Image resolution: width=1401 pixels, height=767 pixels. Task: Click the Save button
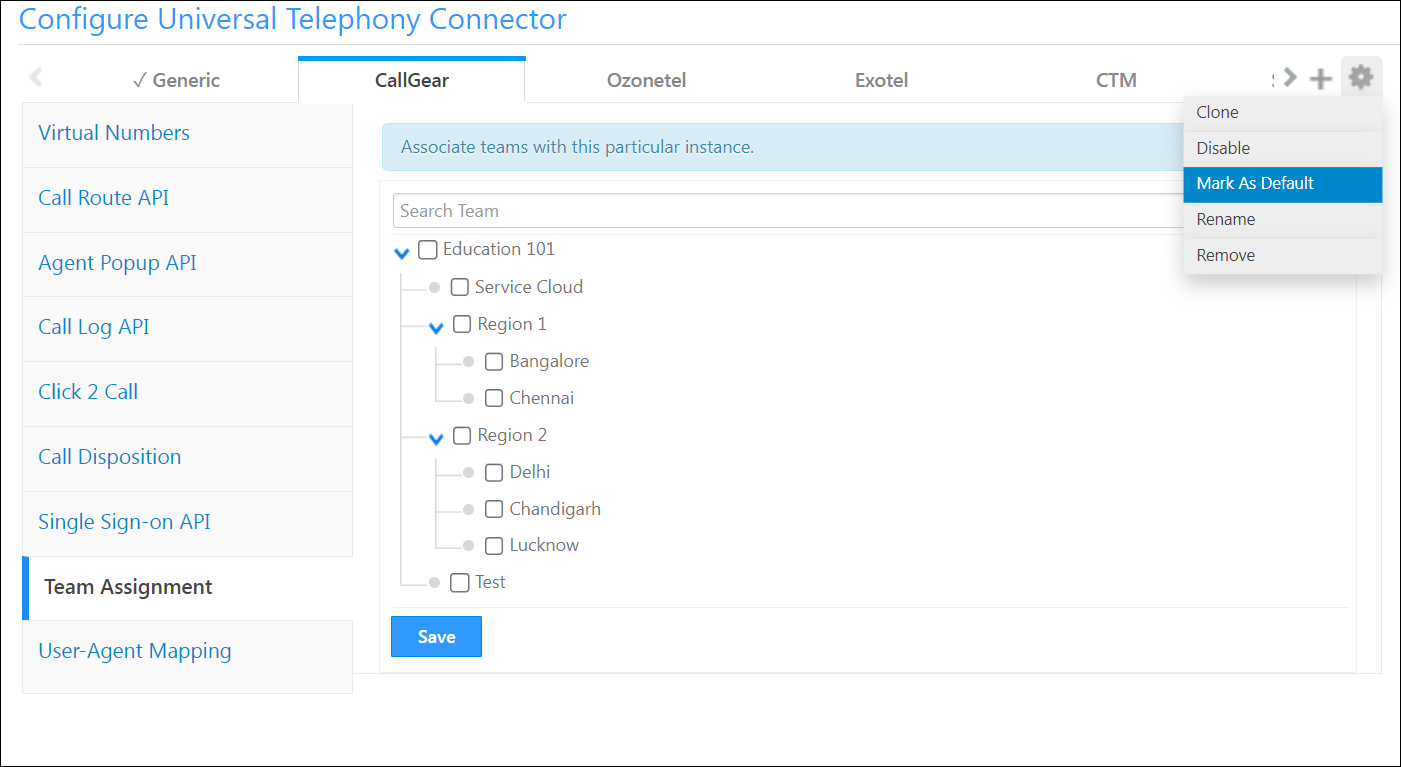[x=436, y=637]
